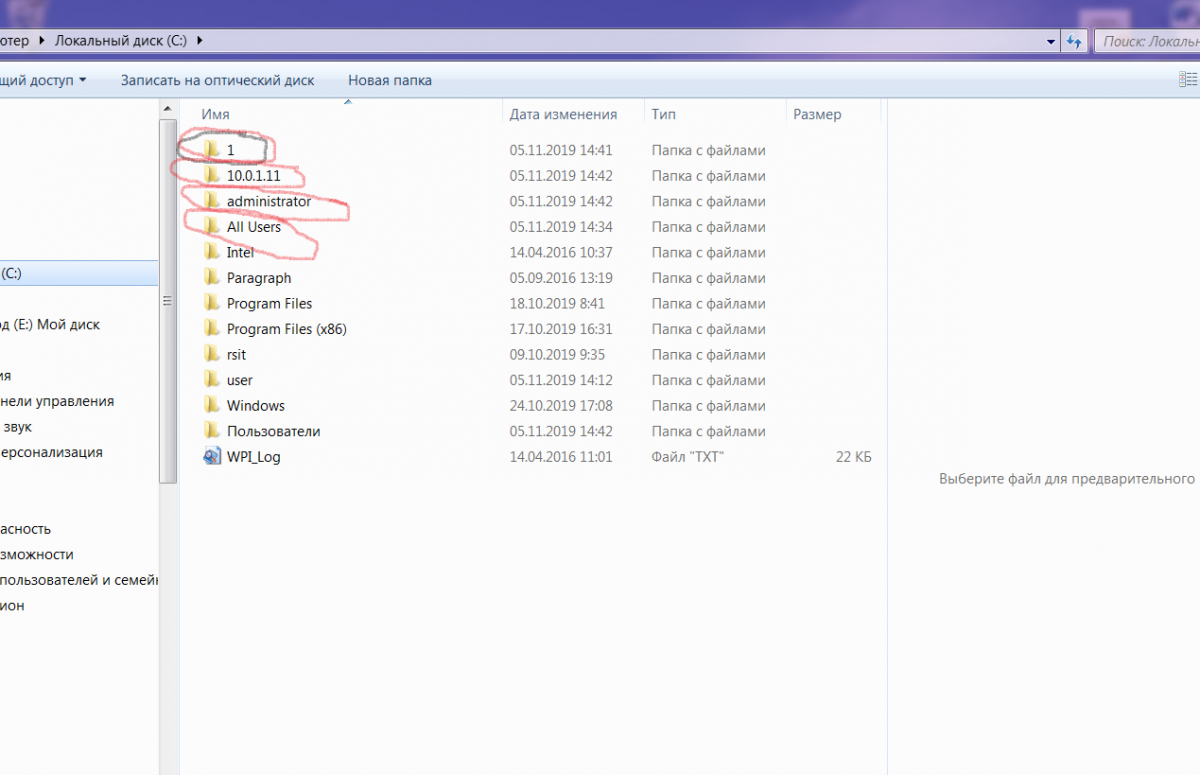1200x775 pixels.
Task: Click the date 14.04.2016 10:37 for Intel
Action: [561, 253]
